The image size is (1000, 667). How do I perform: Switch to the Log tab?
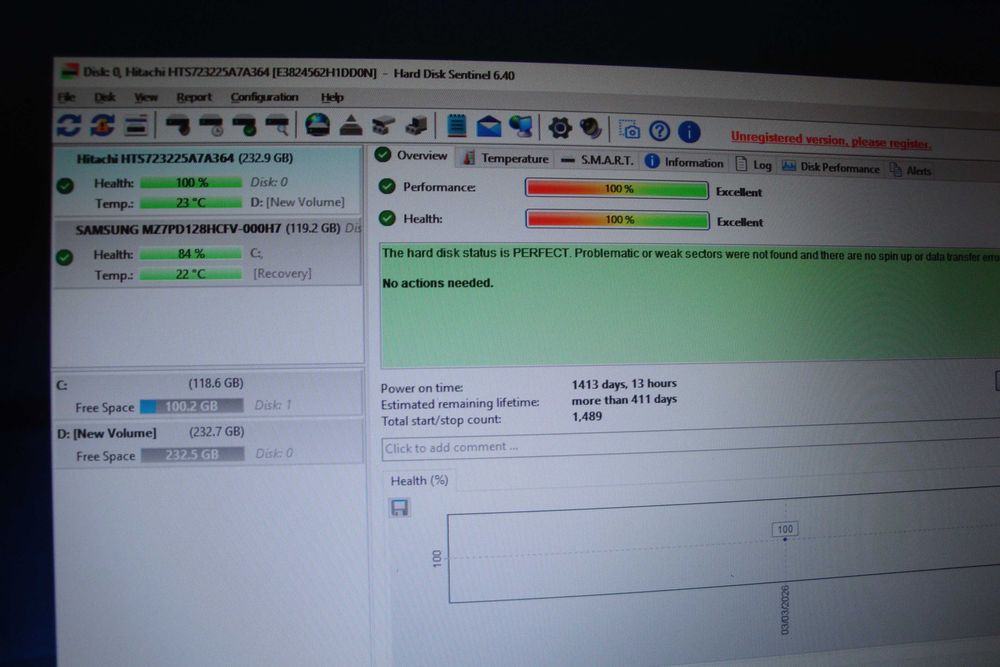[x=754, y=165]
